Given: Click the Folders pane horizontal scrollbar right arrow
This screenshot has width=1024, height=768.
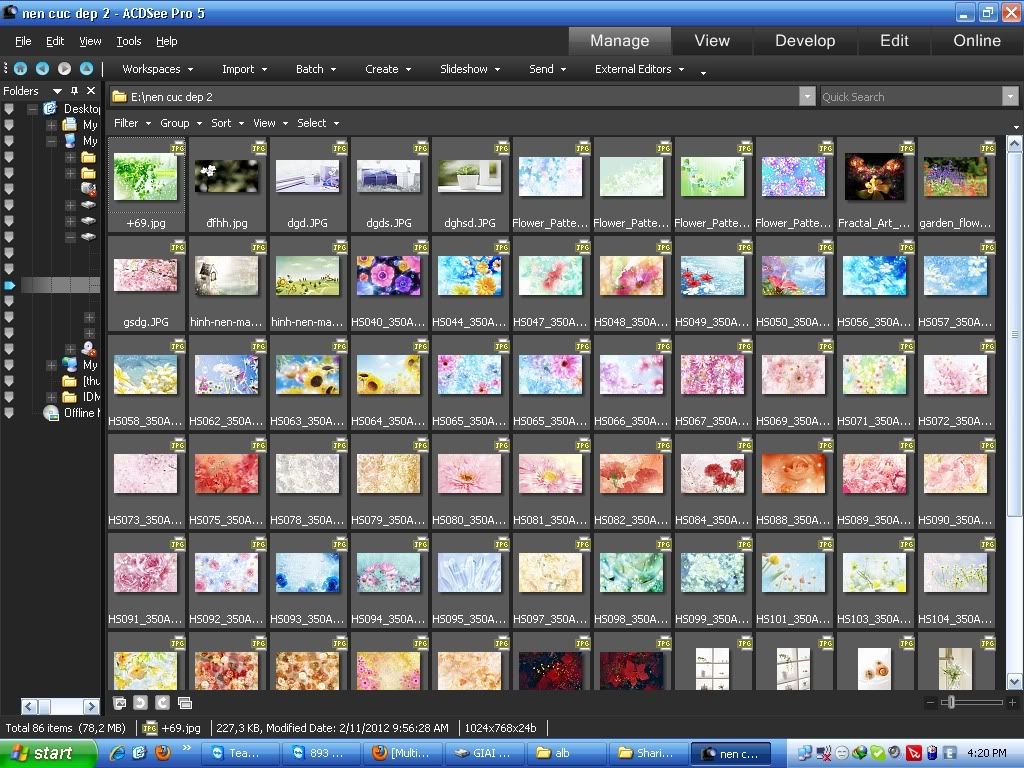Looking at the screenshot, I should [91, 706].
